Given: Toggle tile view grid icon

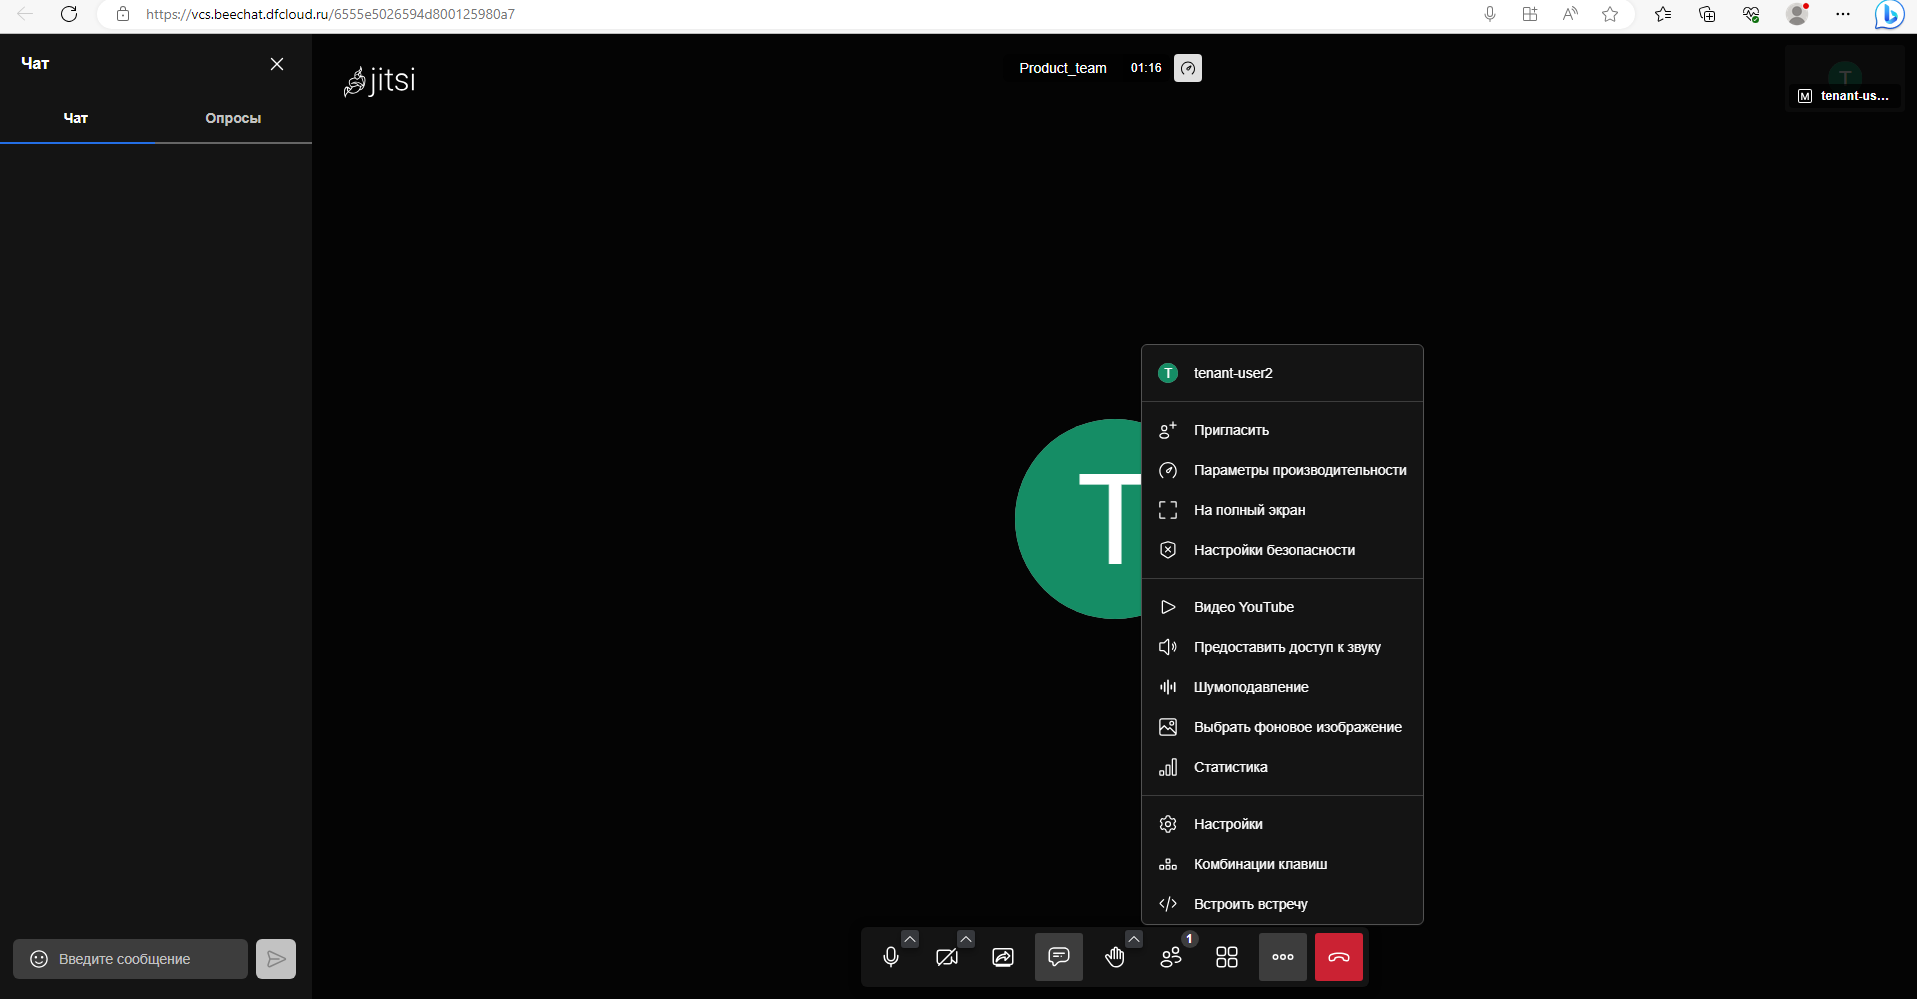Looking at the screenshot, I should (1227, 957).
